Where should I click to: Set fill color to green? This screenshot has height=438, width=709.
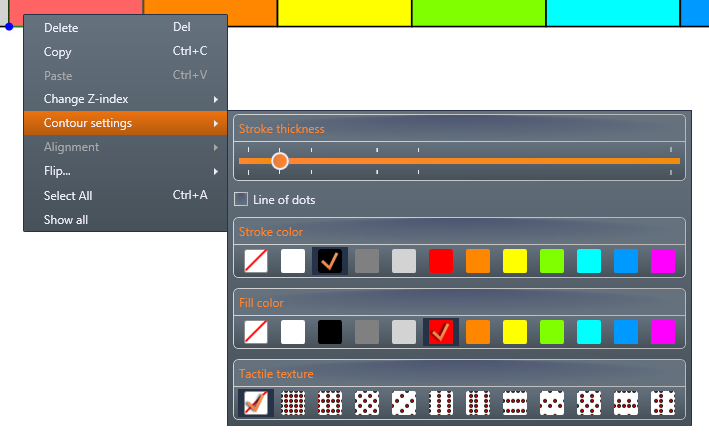(x=552, y=332)
